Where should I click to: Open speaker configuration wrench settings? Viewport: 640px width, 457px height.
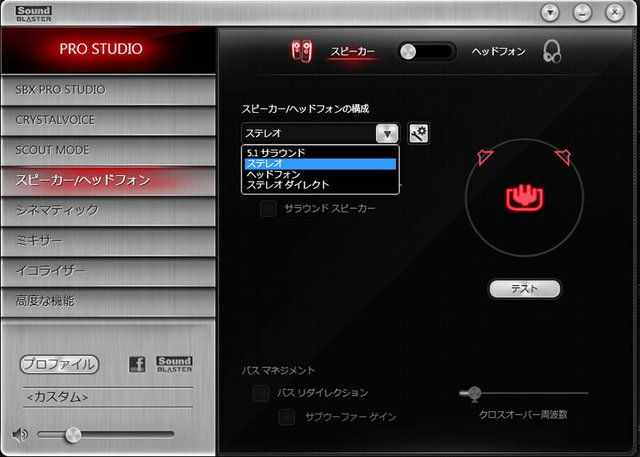(x=418, y=133)
